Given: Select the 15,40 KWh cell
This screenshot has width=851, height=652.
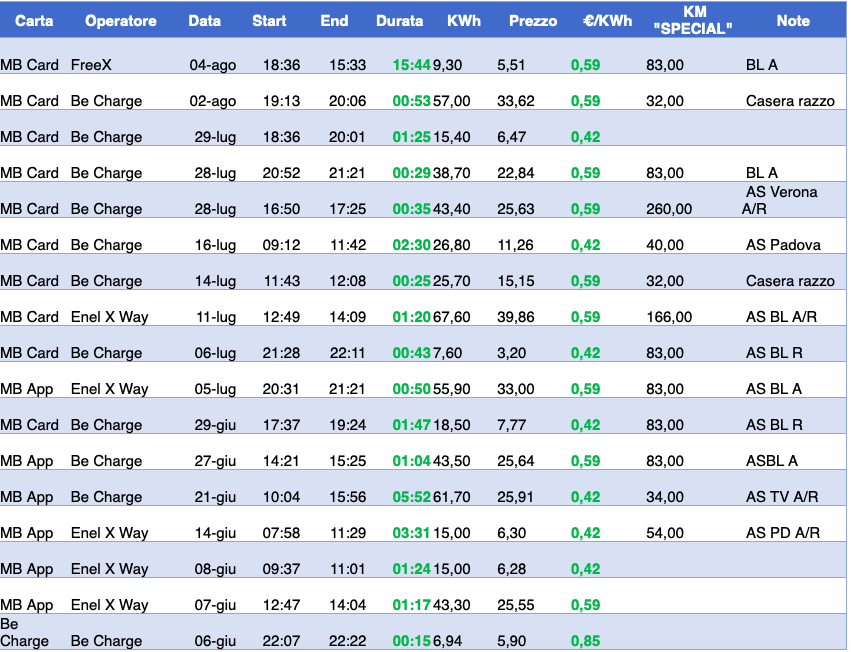Looking at the screenshot, I should pyautogui.click(x=452, y=137).
